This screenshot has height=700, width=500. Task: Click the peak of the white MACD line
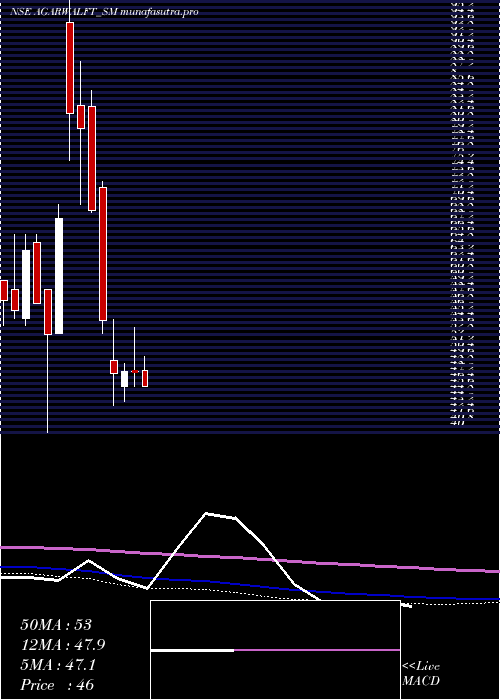pos(206,513)
